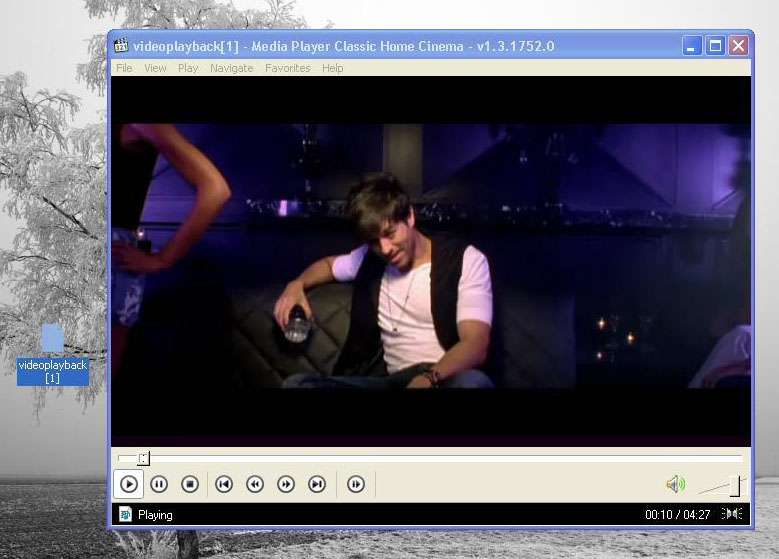The height and width of the screenshot is (559, 779).
Task: Jump to the middle of the seek bar
Action: pyautogui.click(x=430, y=458)
